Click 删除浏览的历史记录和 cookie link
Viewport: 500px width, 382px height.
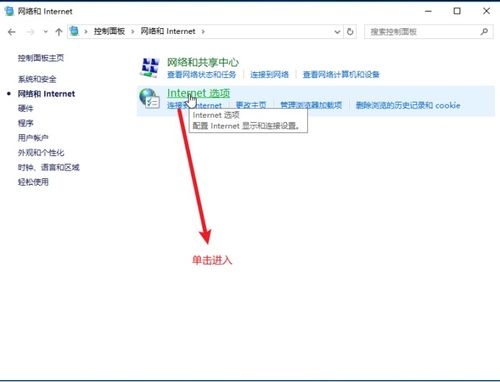point(408,105)
